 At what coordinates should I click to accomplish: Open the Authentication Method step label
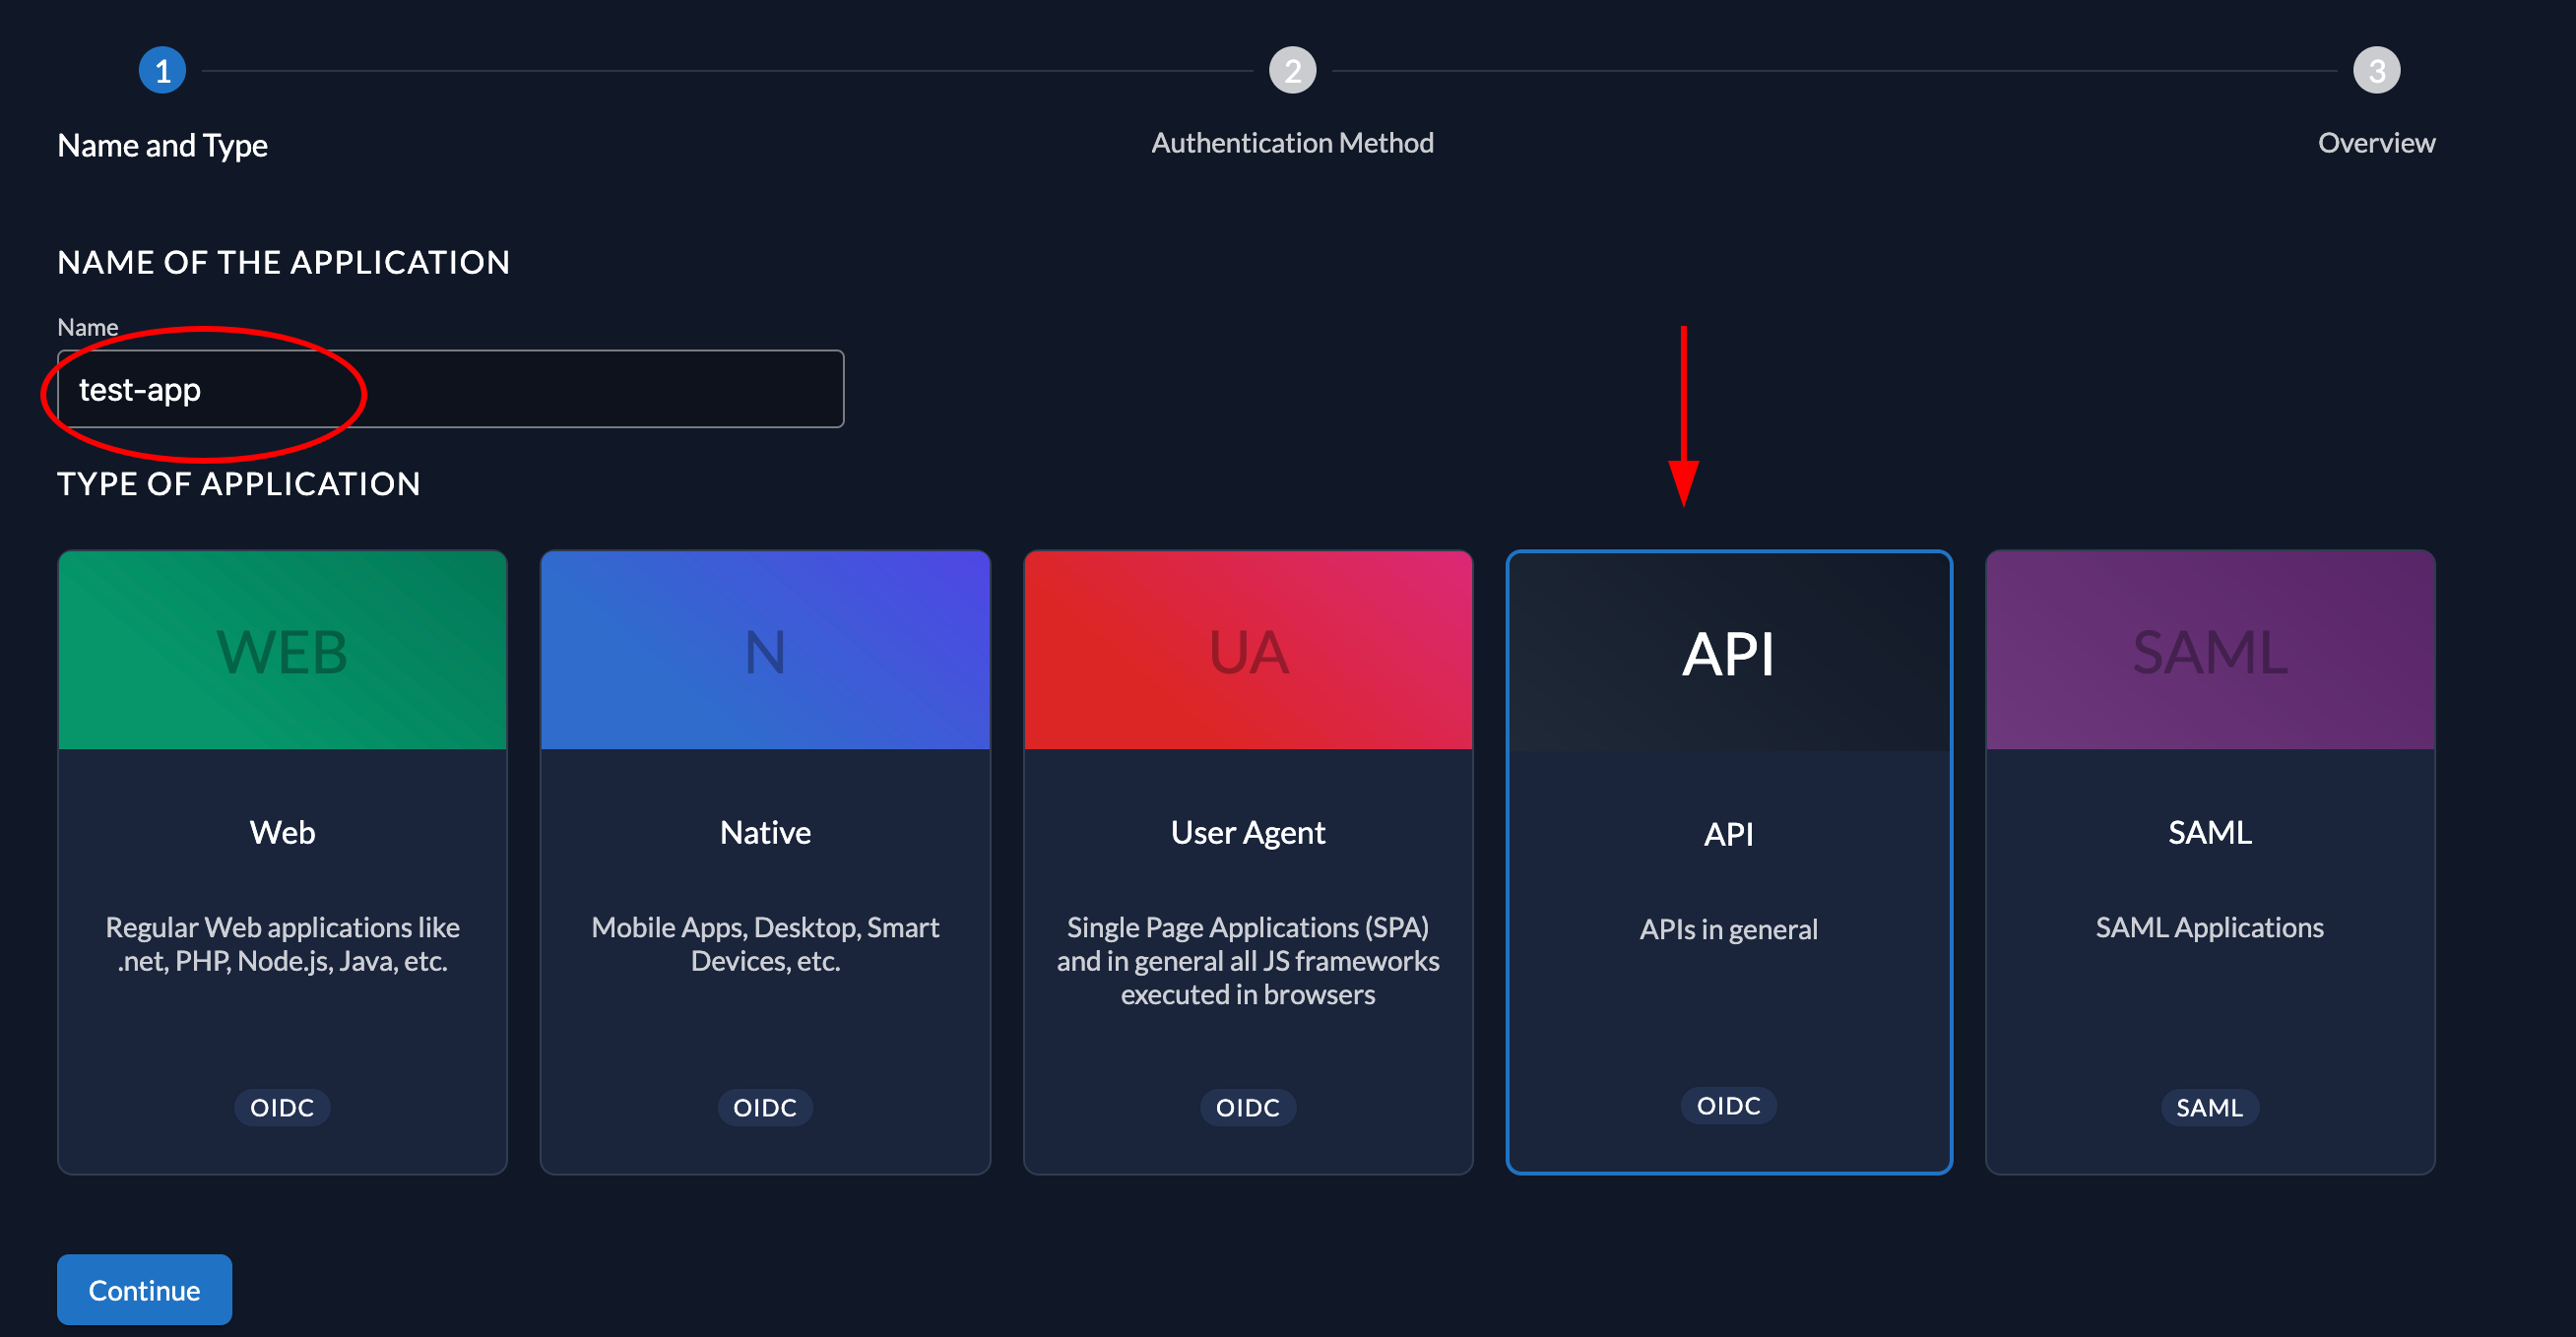[x=1293, y=142]
